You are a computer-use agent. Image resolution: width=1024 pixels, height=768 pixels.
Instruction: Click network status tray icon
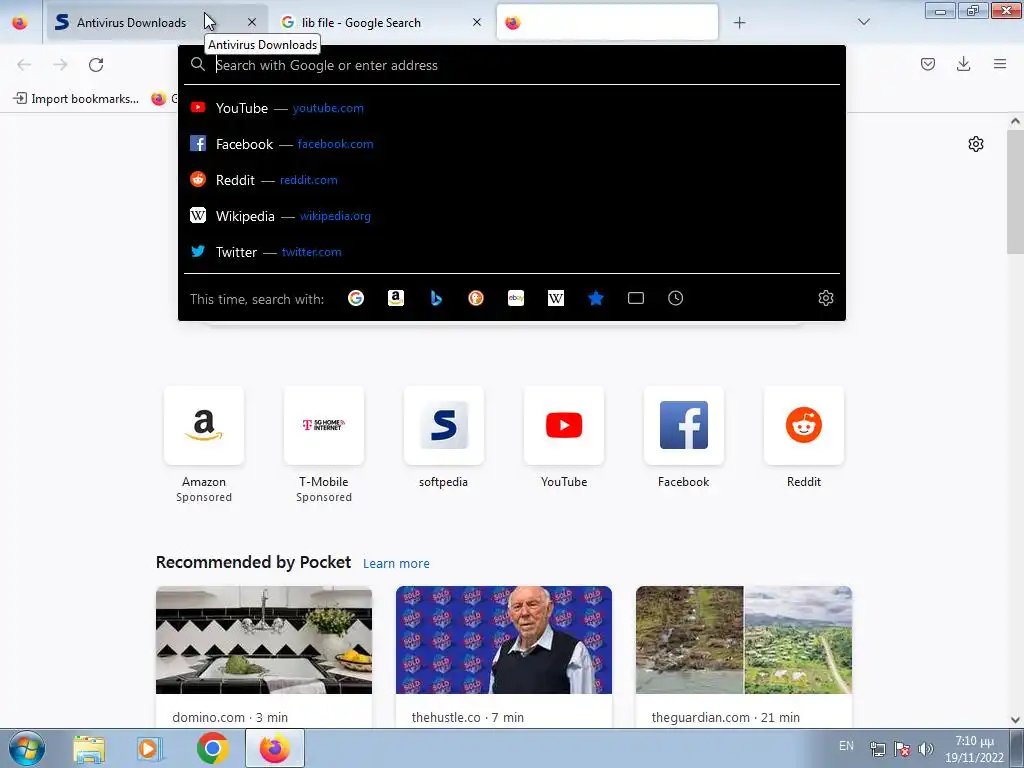point(878,749)
